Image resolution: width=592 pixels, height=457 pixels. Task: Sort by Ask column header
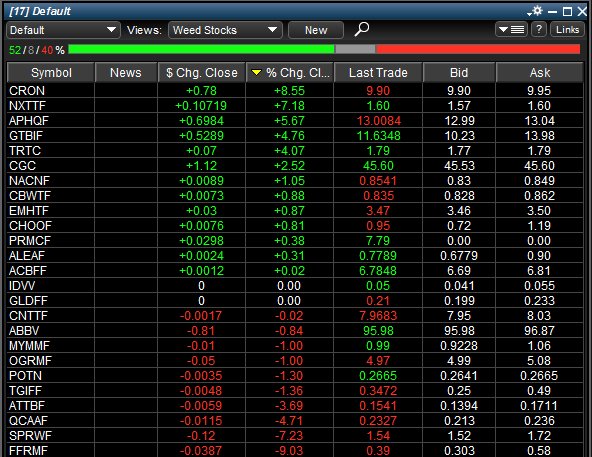(x=540, y=73)
